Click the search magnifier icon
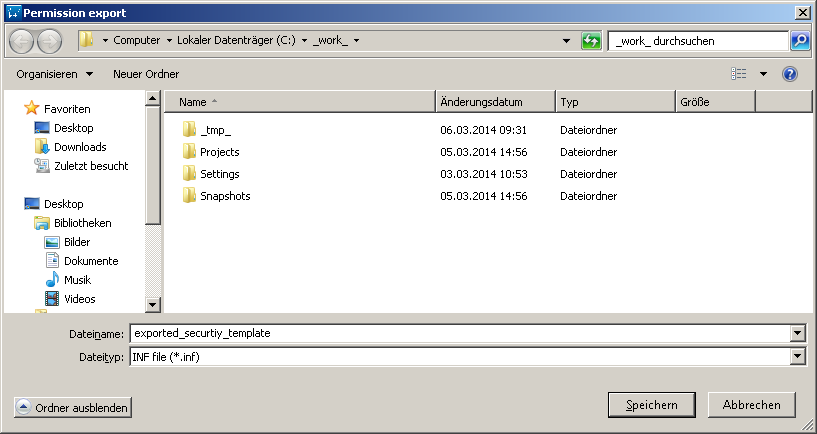The image size is (817, 434). coord(800,41)
